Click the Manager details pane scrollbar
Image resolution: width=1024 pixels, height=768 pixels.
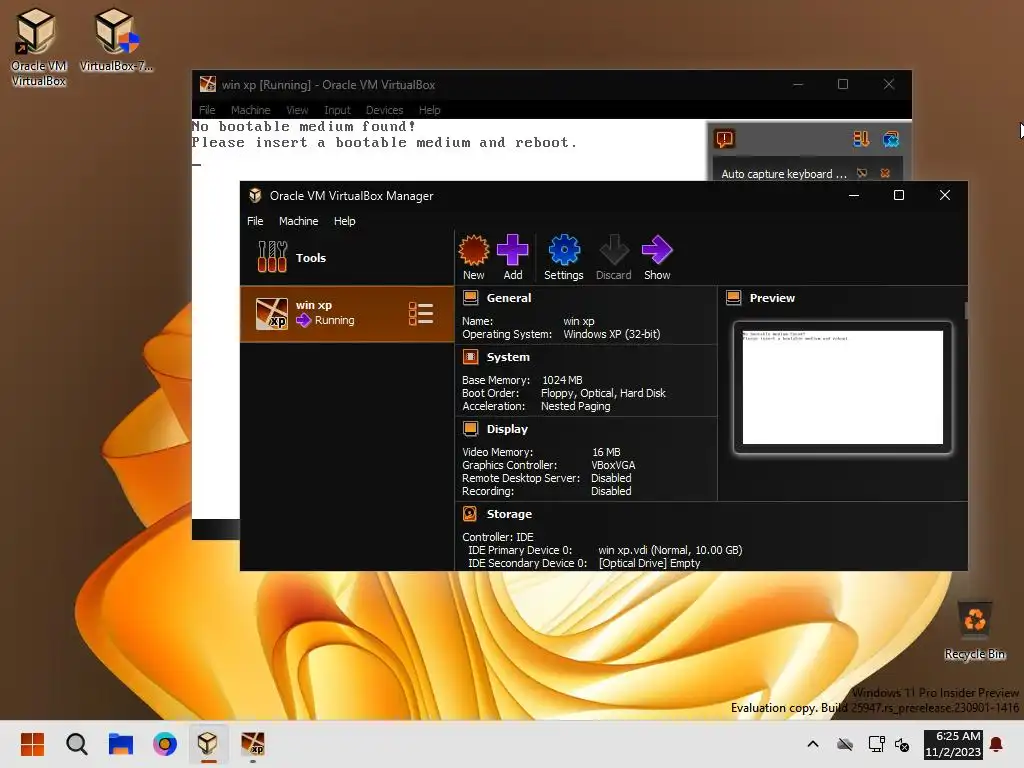pyautogui.click(x=965, y=311)
